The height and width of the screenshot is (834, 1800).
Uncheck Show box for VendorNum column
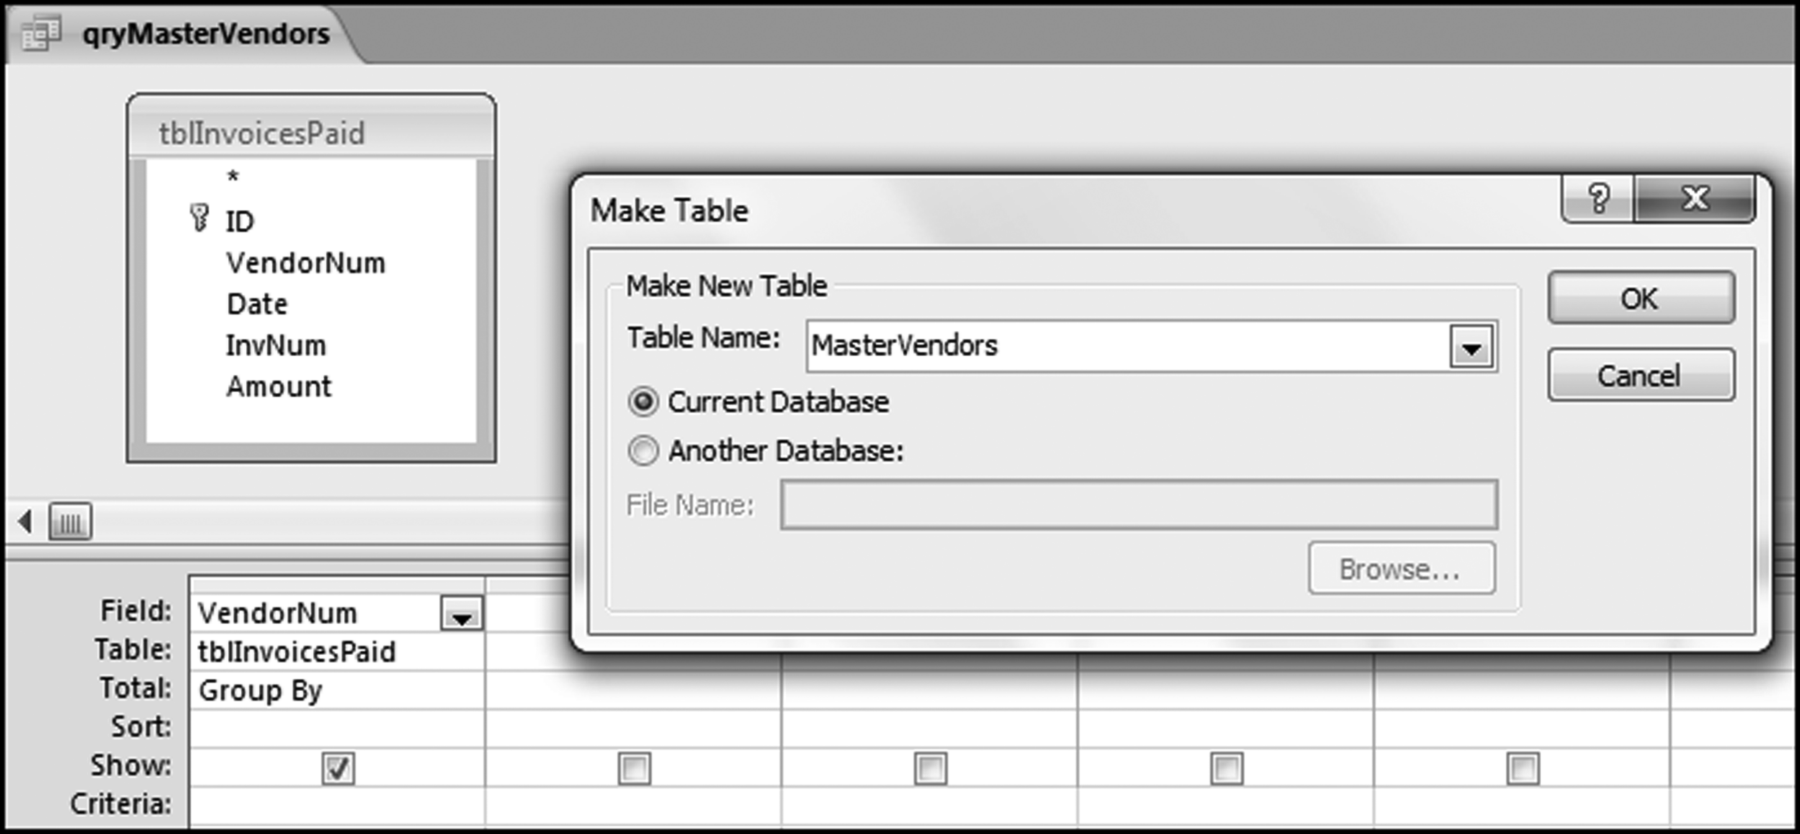[338, 768]
